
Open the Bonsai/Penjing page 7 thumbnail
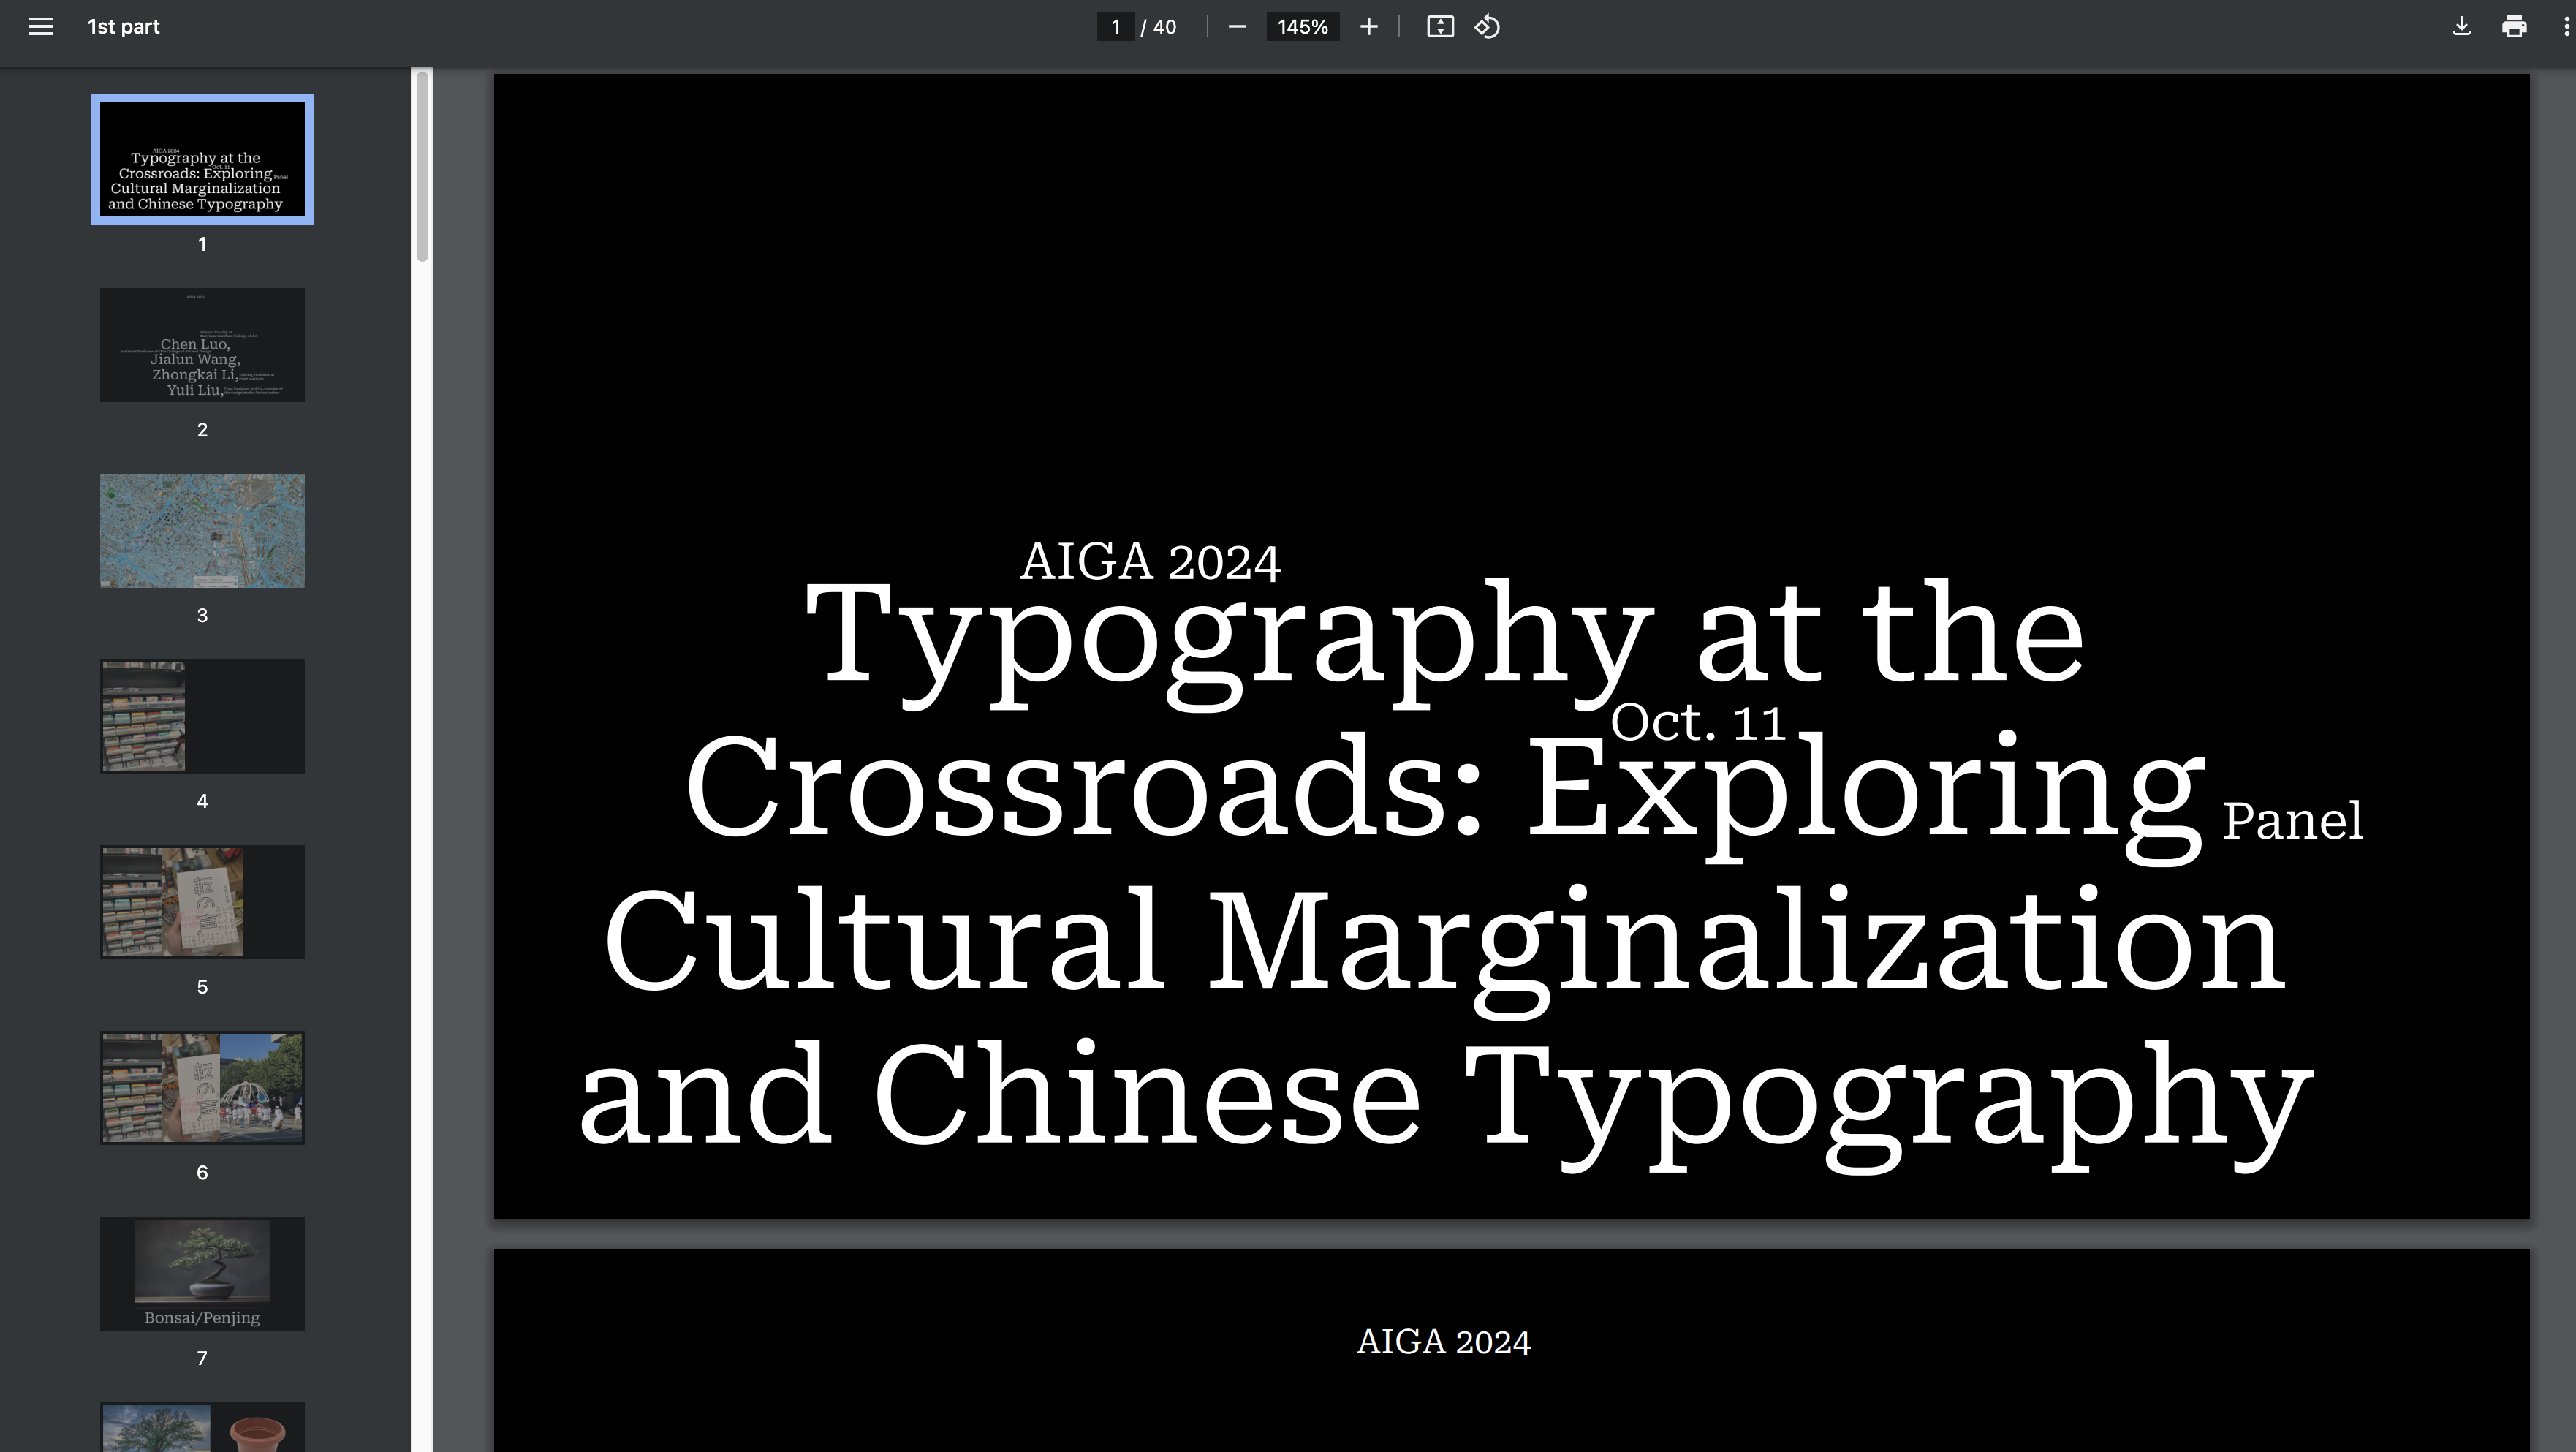coord(202,1273)
